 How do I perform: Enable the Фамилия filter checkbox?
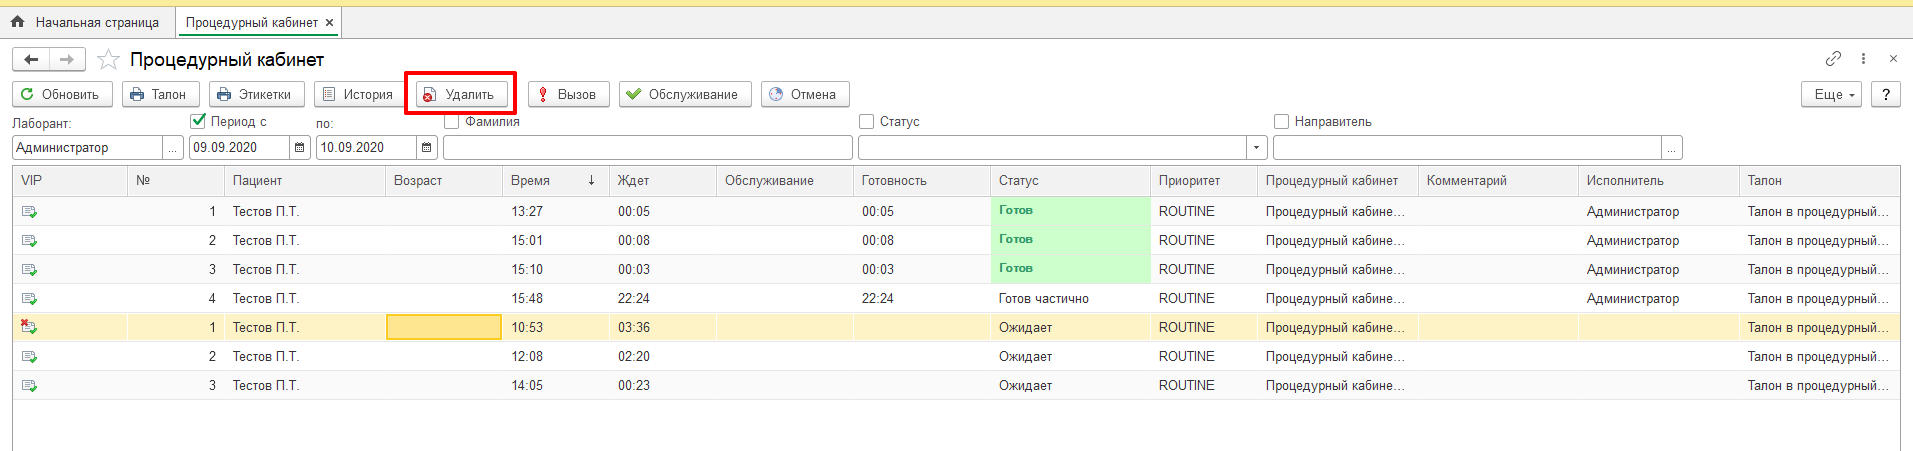[x=452, y=122]
